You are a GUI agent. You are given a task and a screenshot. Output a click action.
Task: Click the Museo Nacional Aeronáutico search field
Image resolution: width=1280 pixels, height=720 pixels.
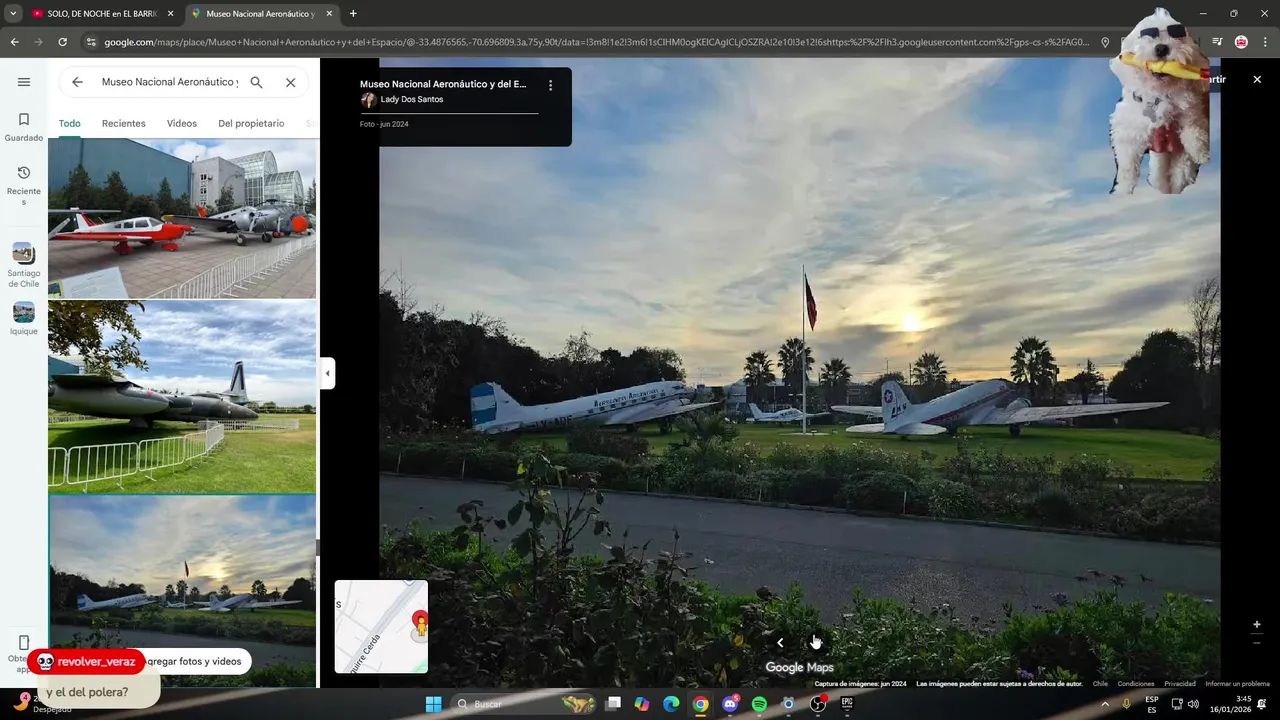pyautogui.click(x=170, y=82)
